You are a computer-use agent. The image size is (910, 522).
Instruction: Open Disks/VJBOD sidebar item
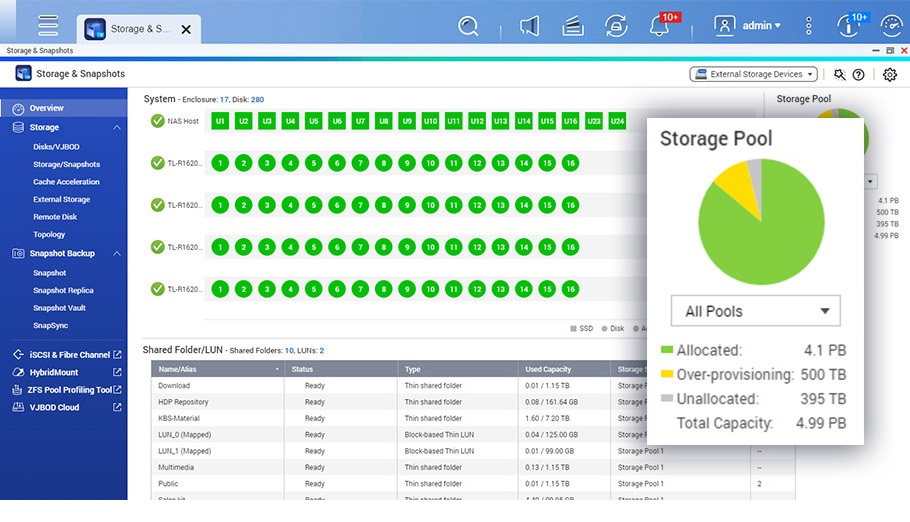click(x=56, y=147)
